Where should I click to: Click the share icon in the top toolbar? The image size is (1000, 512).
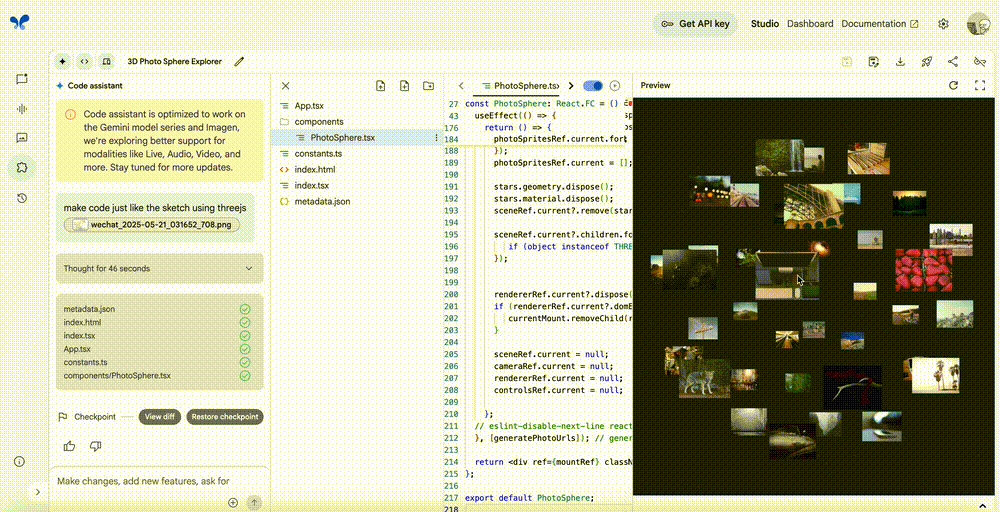952,62
